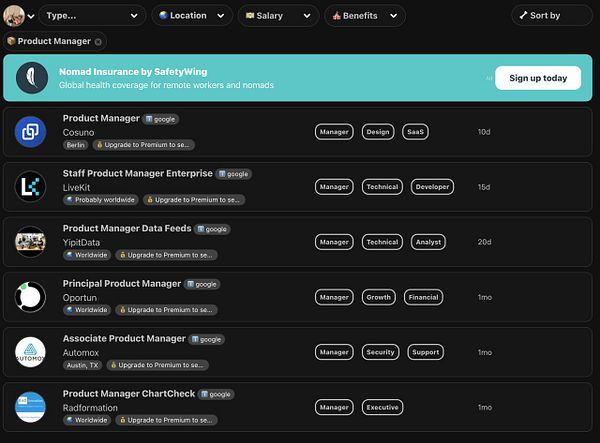This screenshot has height=443, width=600.
Task: Click the LiveKit company name
Action: coord(77,187)
